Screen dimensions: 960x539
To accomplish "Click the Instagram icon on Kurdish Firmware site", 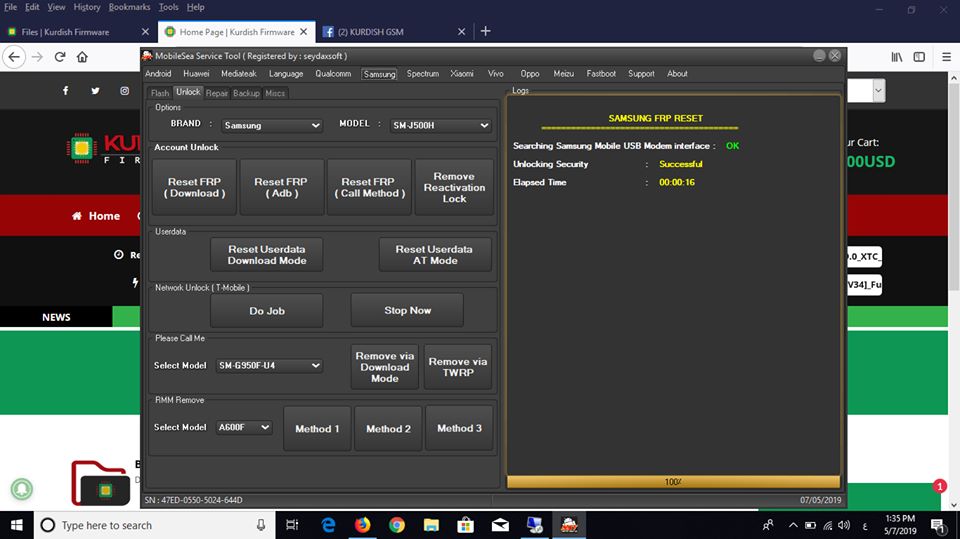I will [x=124, y=91].
